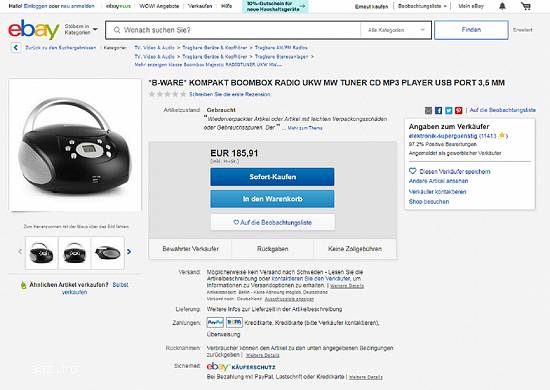Image resolution: width=550 pixels, height=390 pixels.
Task: Expand the Beobachtungsliste dropdown in header
Action: click(x=422, y=6)
